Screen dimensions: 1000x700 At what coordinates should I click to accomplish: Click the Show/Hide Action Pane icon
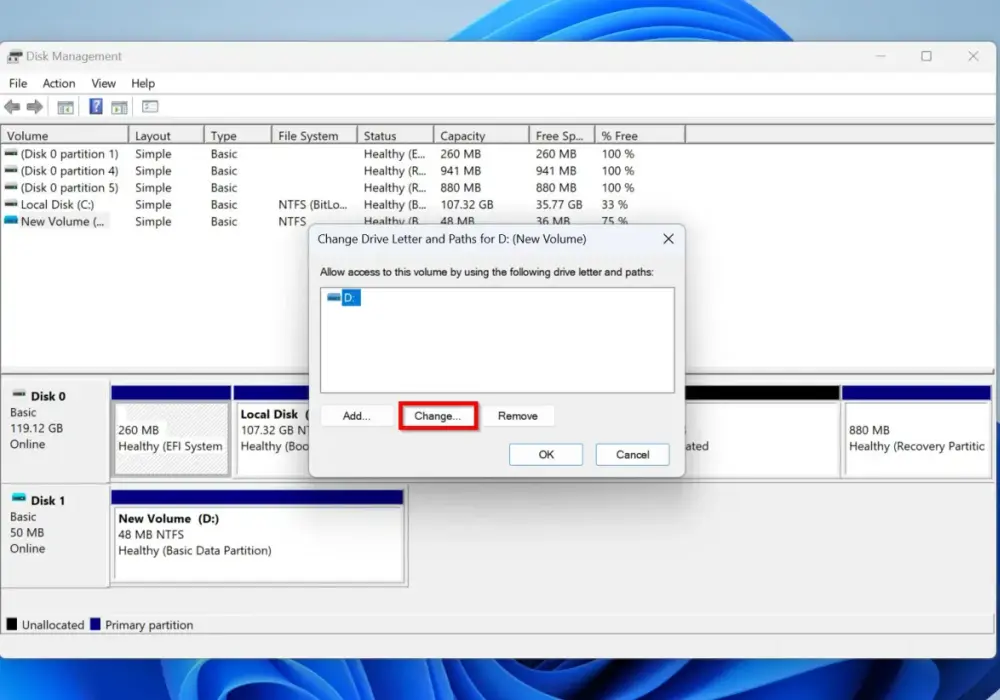(x=119, y=107)
